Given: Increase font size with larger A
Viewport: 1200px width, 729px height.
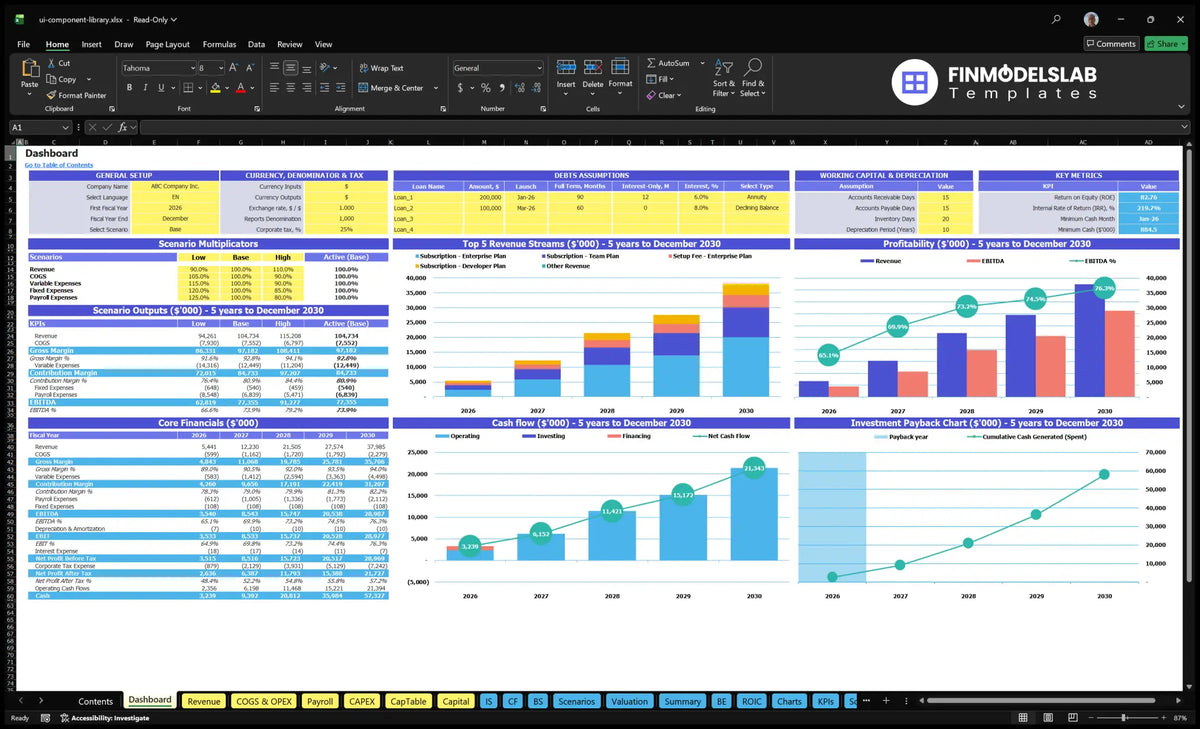Looking at the screenshot, I should pos(234,68).
